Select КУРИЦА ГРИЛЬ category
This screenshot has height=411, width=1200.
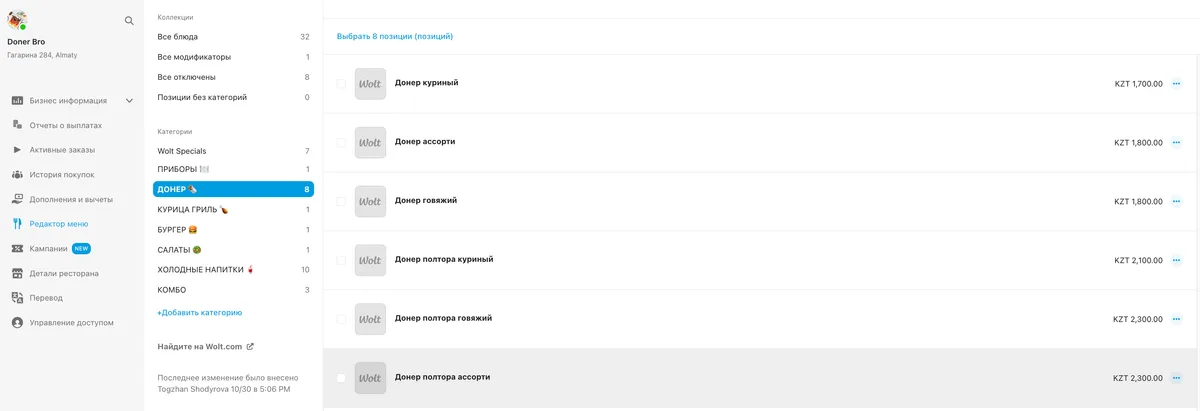click(x=233, y=209)
